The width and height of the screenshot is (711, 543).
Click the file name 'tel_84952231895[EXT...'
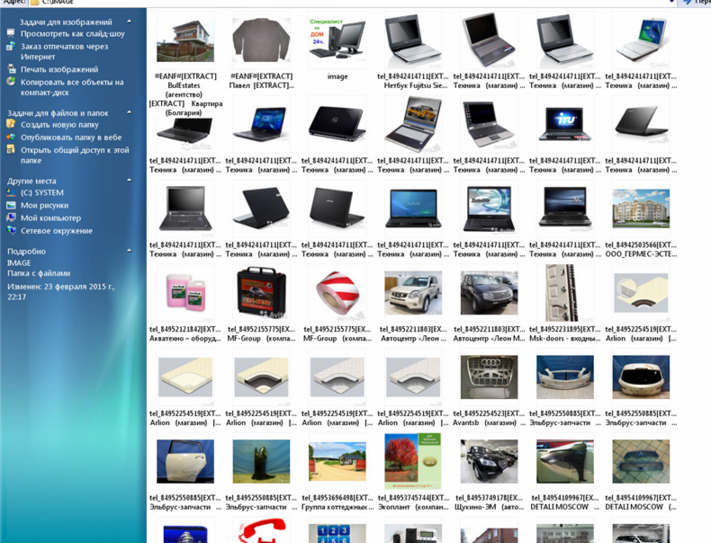pyautogui.click(x=565, y=329)
